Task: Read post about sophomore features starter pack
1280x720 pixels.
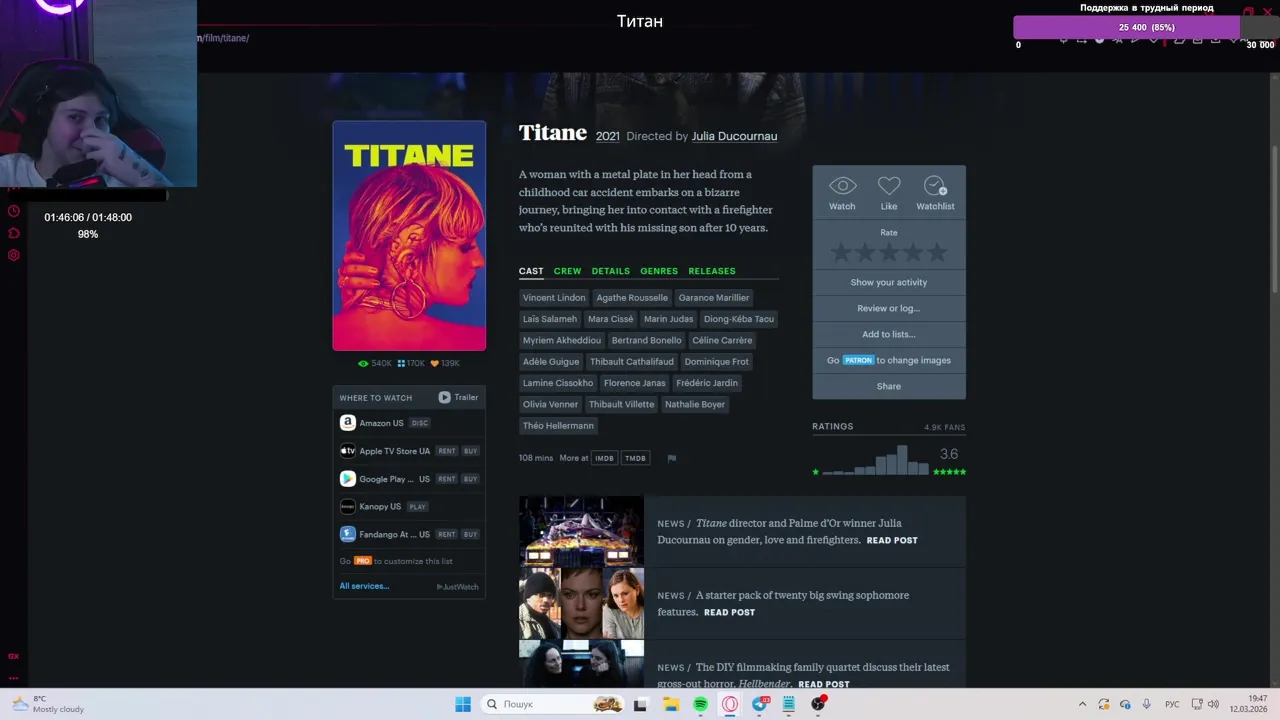Action: pos(729,612)
